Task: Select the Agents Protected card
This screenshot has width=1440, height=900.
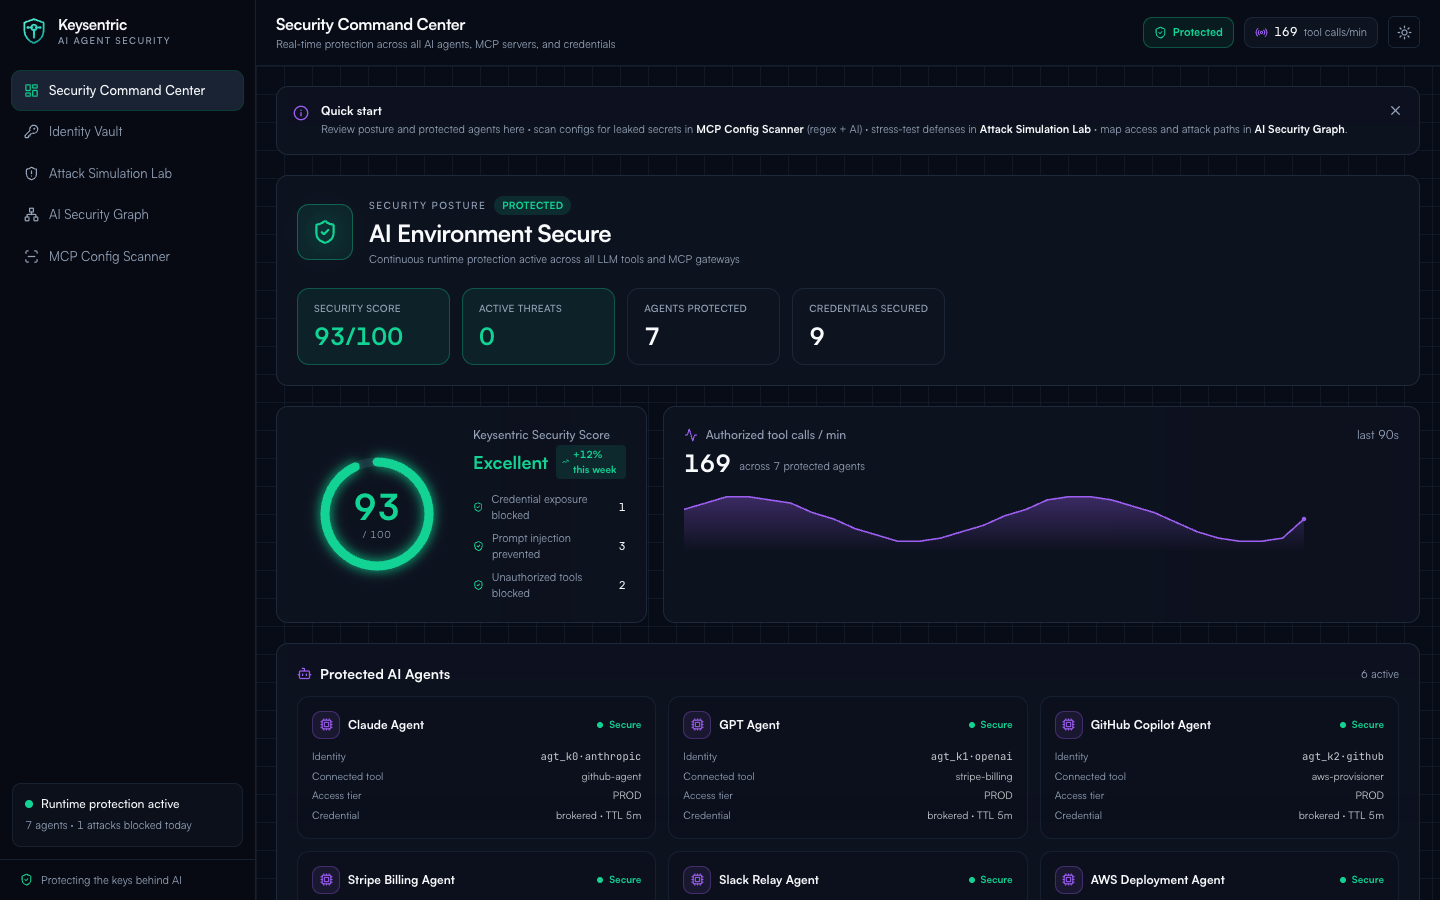Action: (x=703, y=326)
